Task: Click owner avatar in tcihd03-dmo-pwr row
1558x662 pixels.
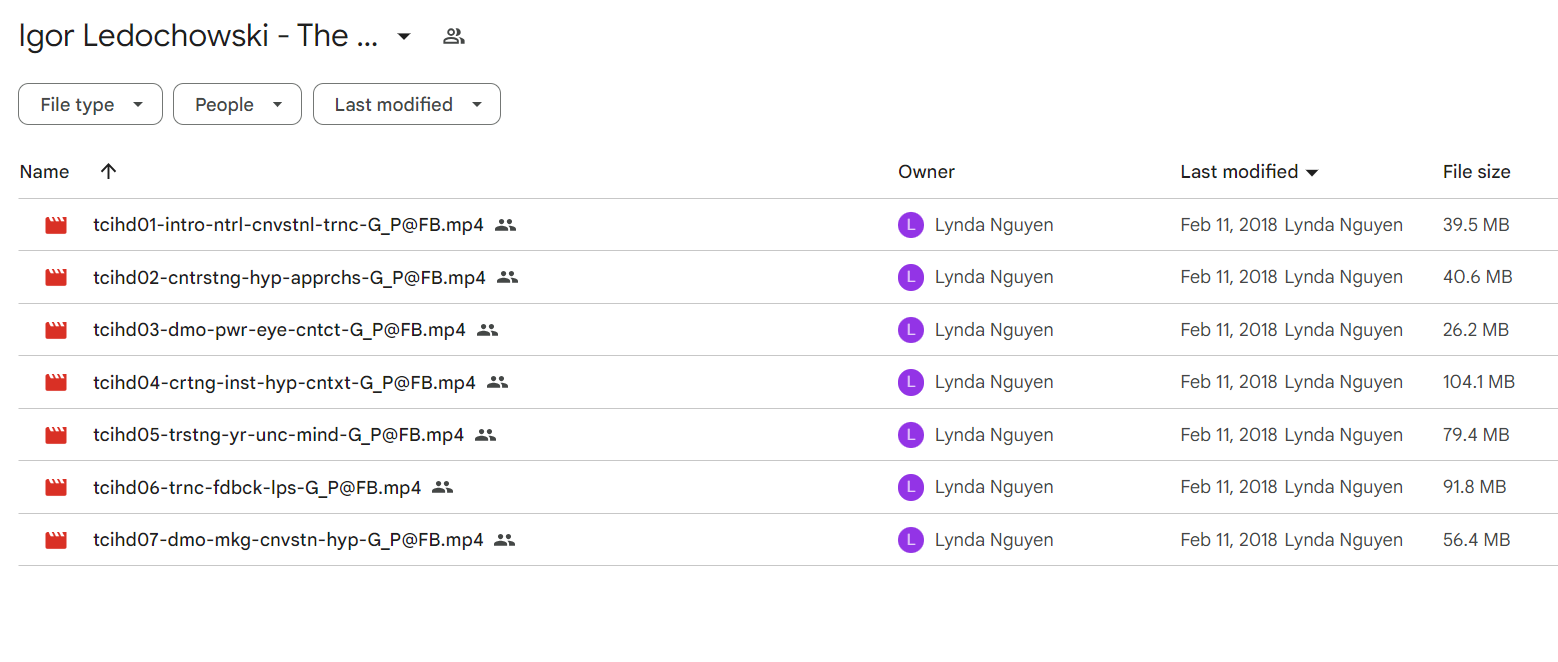Action: click(x=910, y=330)
